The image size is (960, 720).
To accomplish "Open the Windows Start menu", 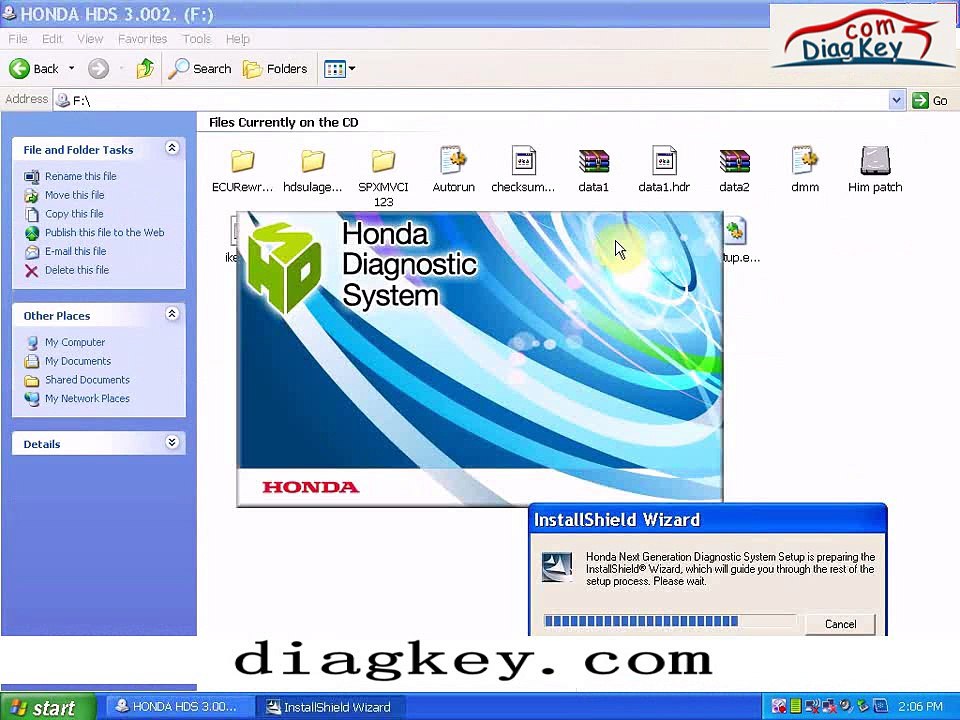I will click(48, 707).
